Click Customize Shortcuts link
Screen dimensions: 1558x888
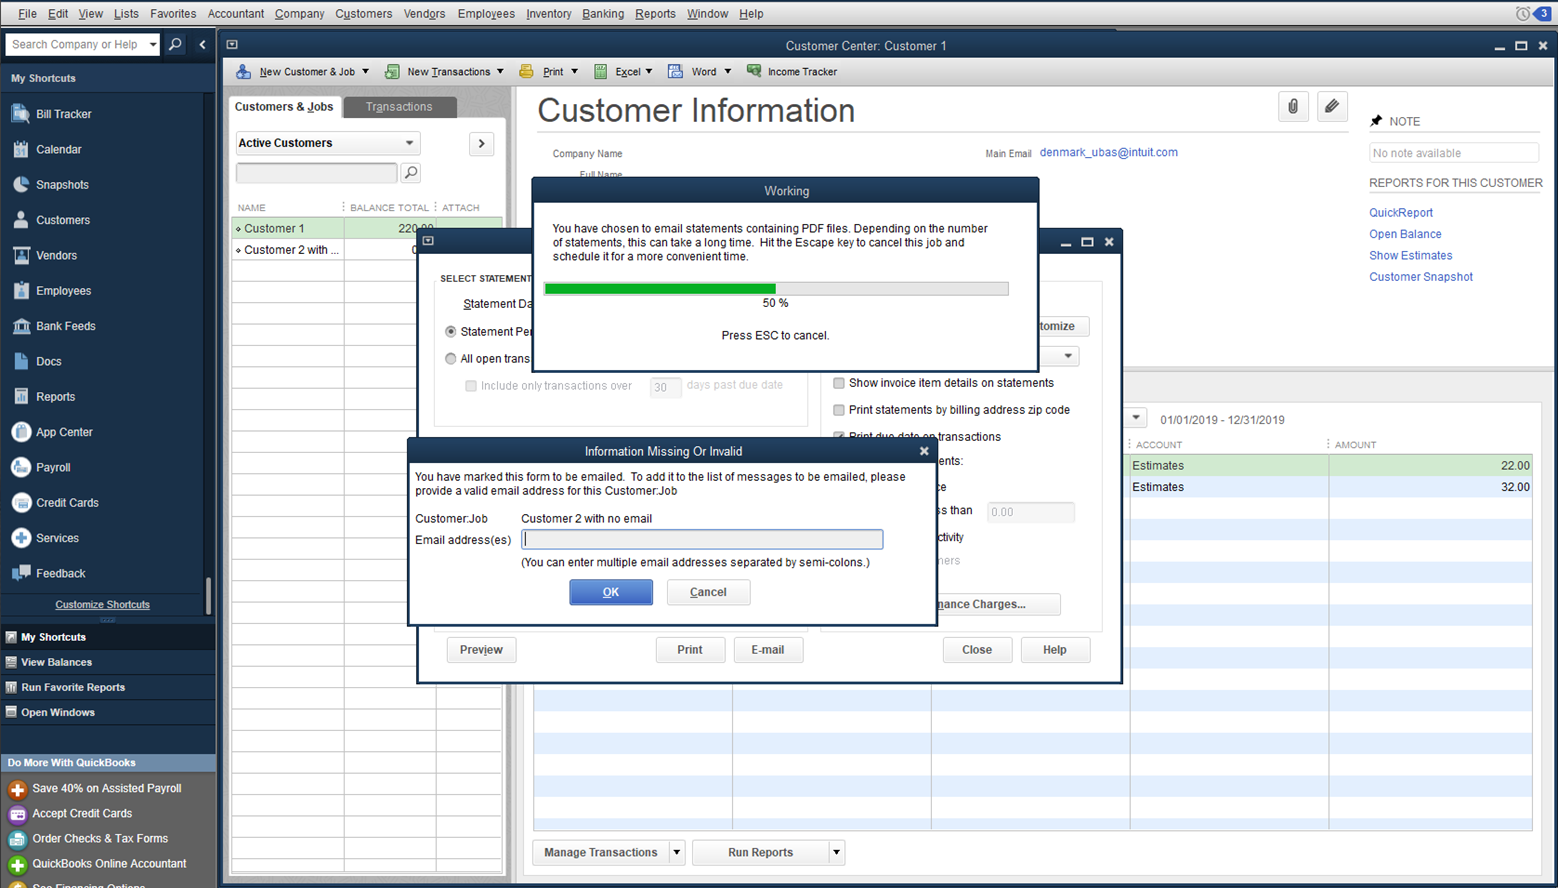102,605
